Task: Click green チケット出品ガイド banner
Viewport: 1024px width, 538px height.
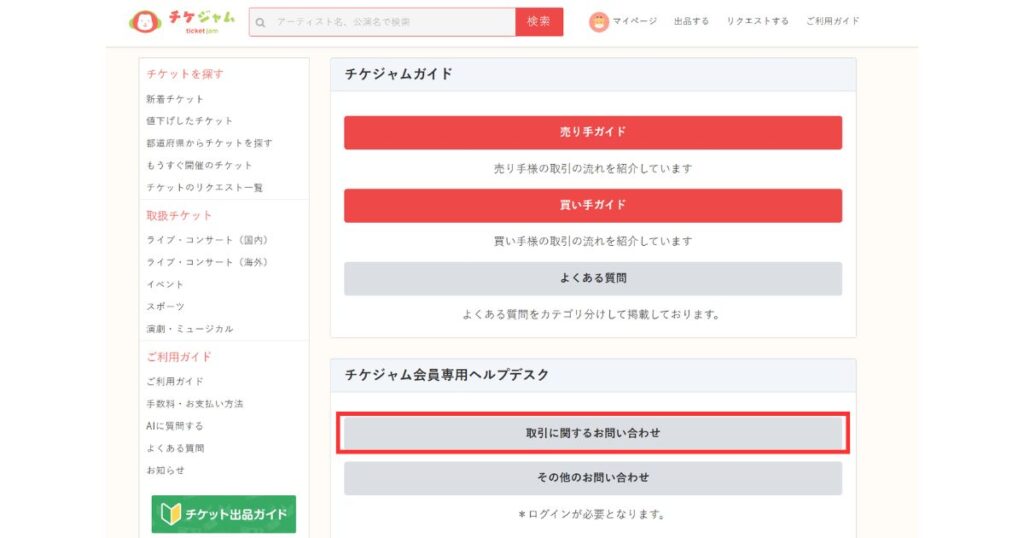Action: coord(223,514)
